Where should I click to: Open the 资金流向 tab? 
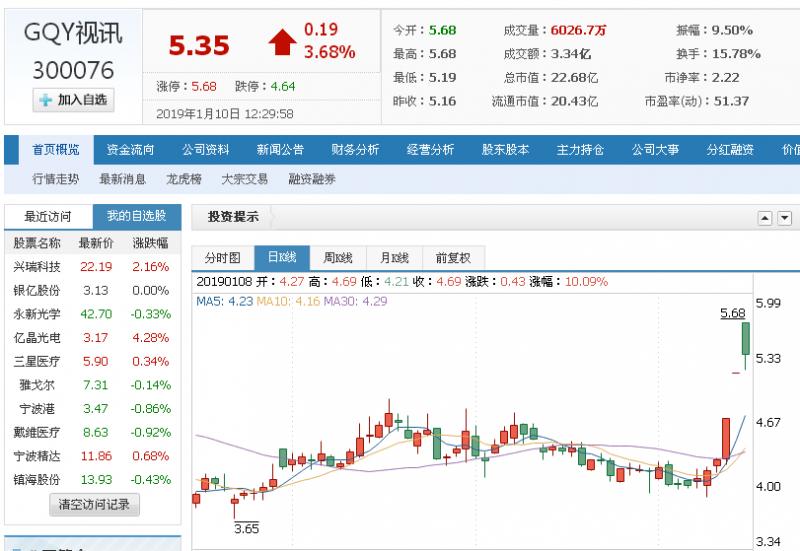point(131,150)
